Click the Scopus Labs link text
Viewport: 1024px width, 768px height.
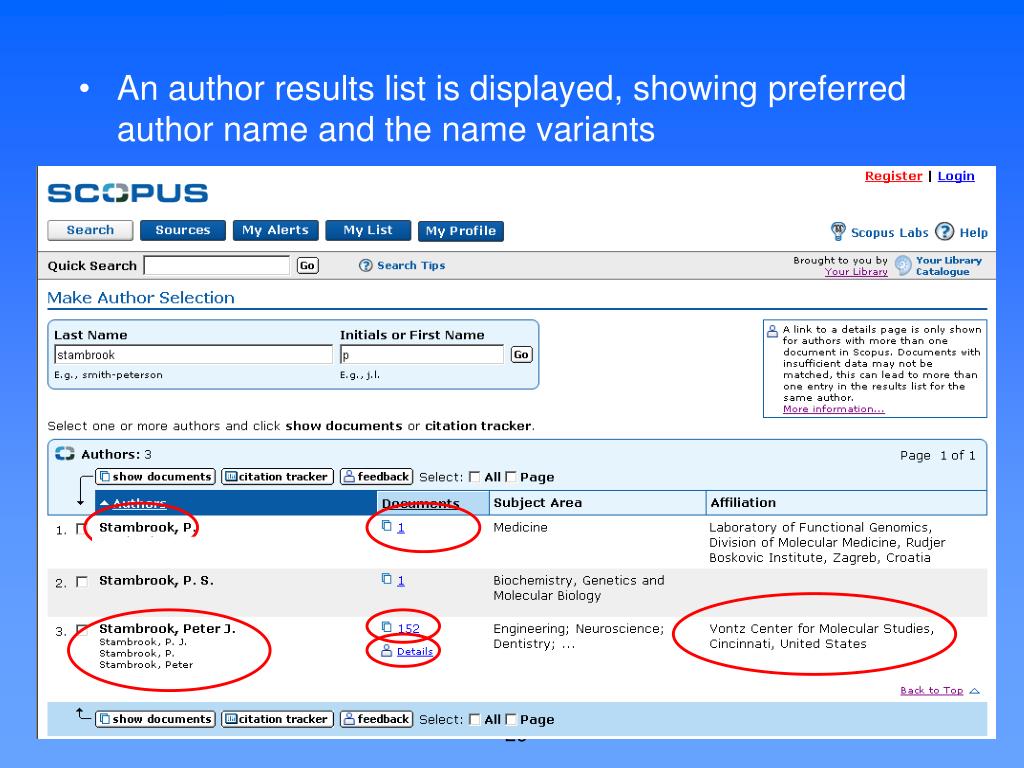click(889, 232)
